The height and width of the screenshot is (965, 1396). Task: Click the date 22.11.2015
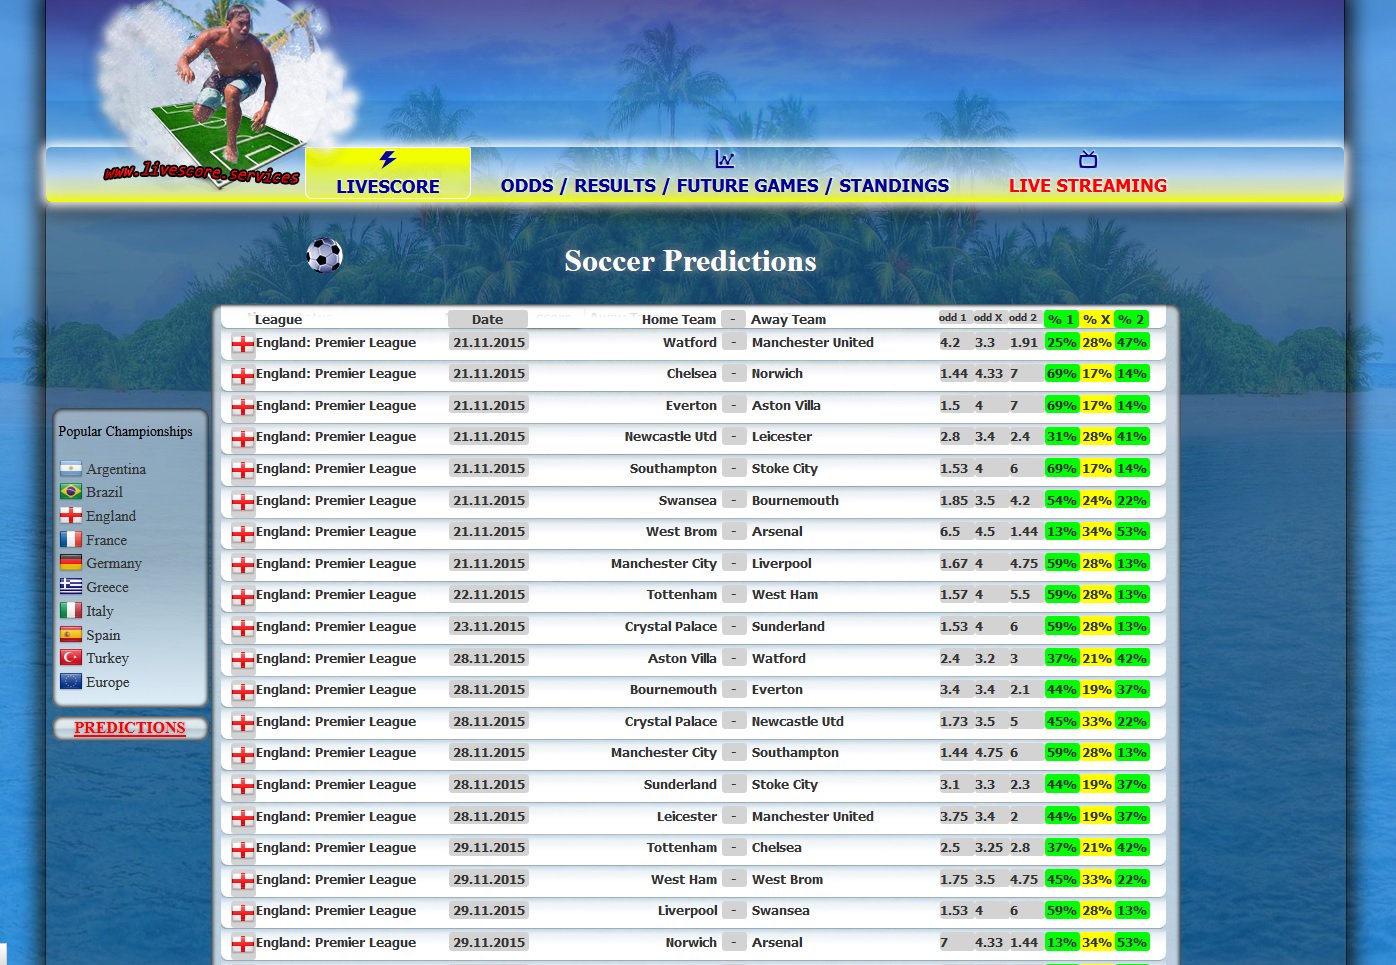click(489, 595)
